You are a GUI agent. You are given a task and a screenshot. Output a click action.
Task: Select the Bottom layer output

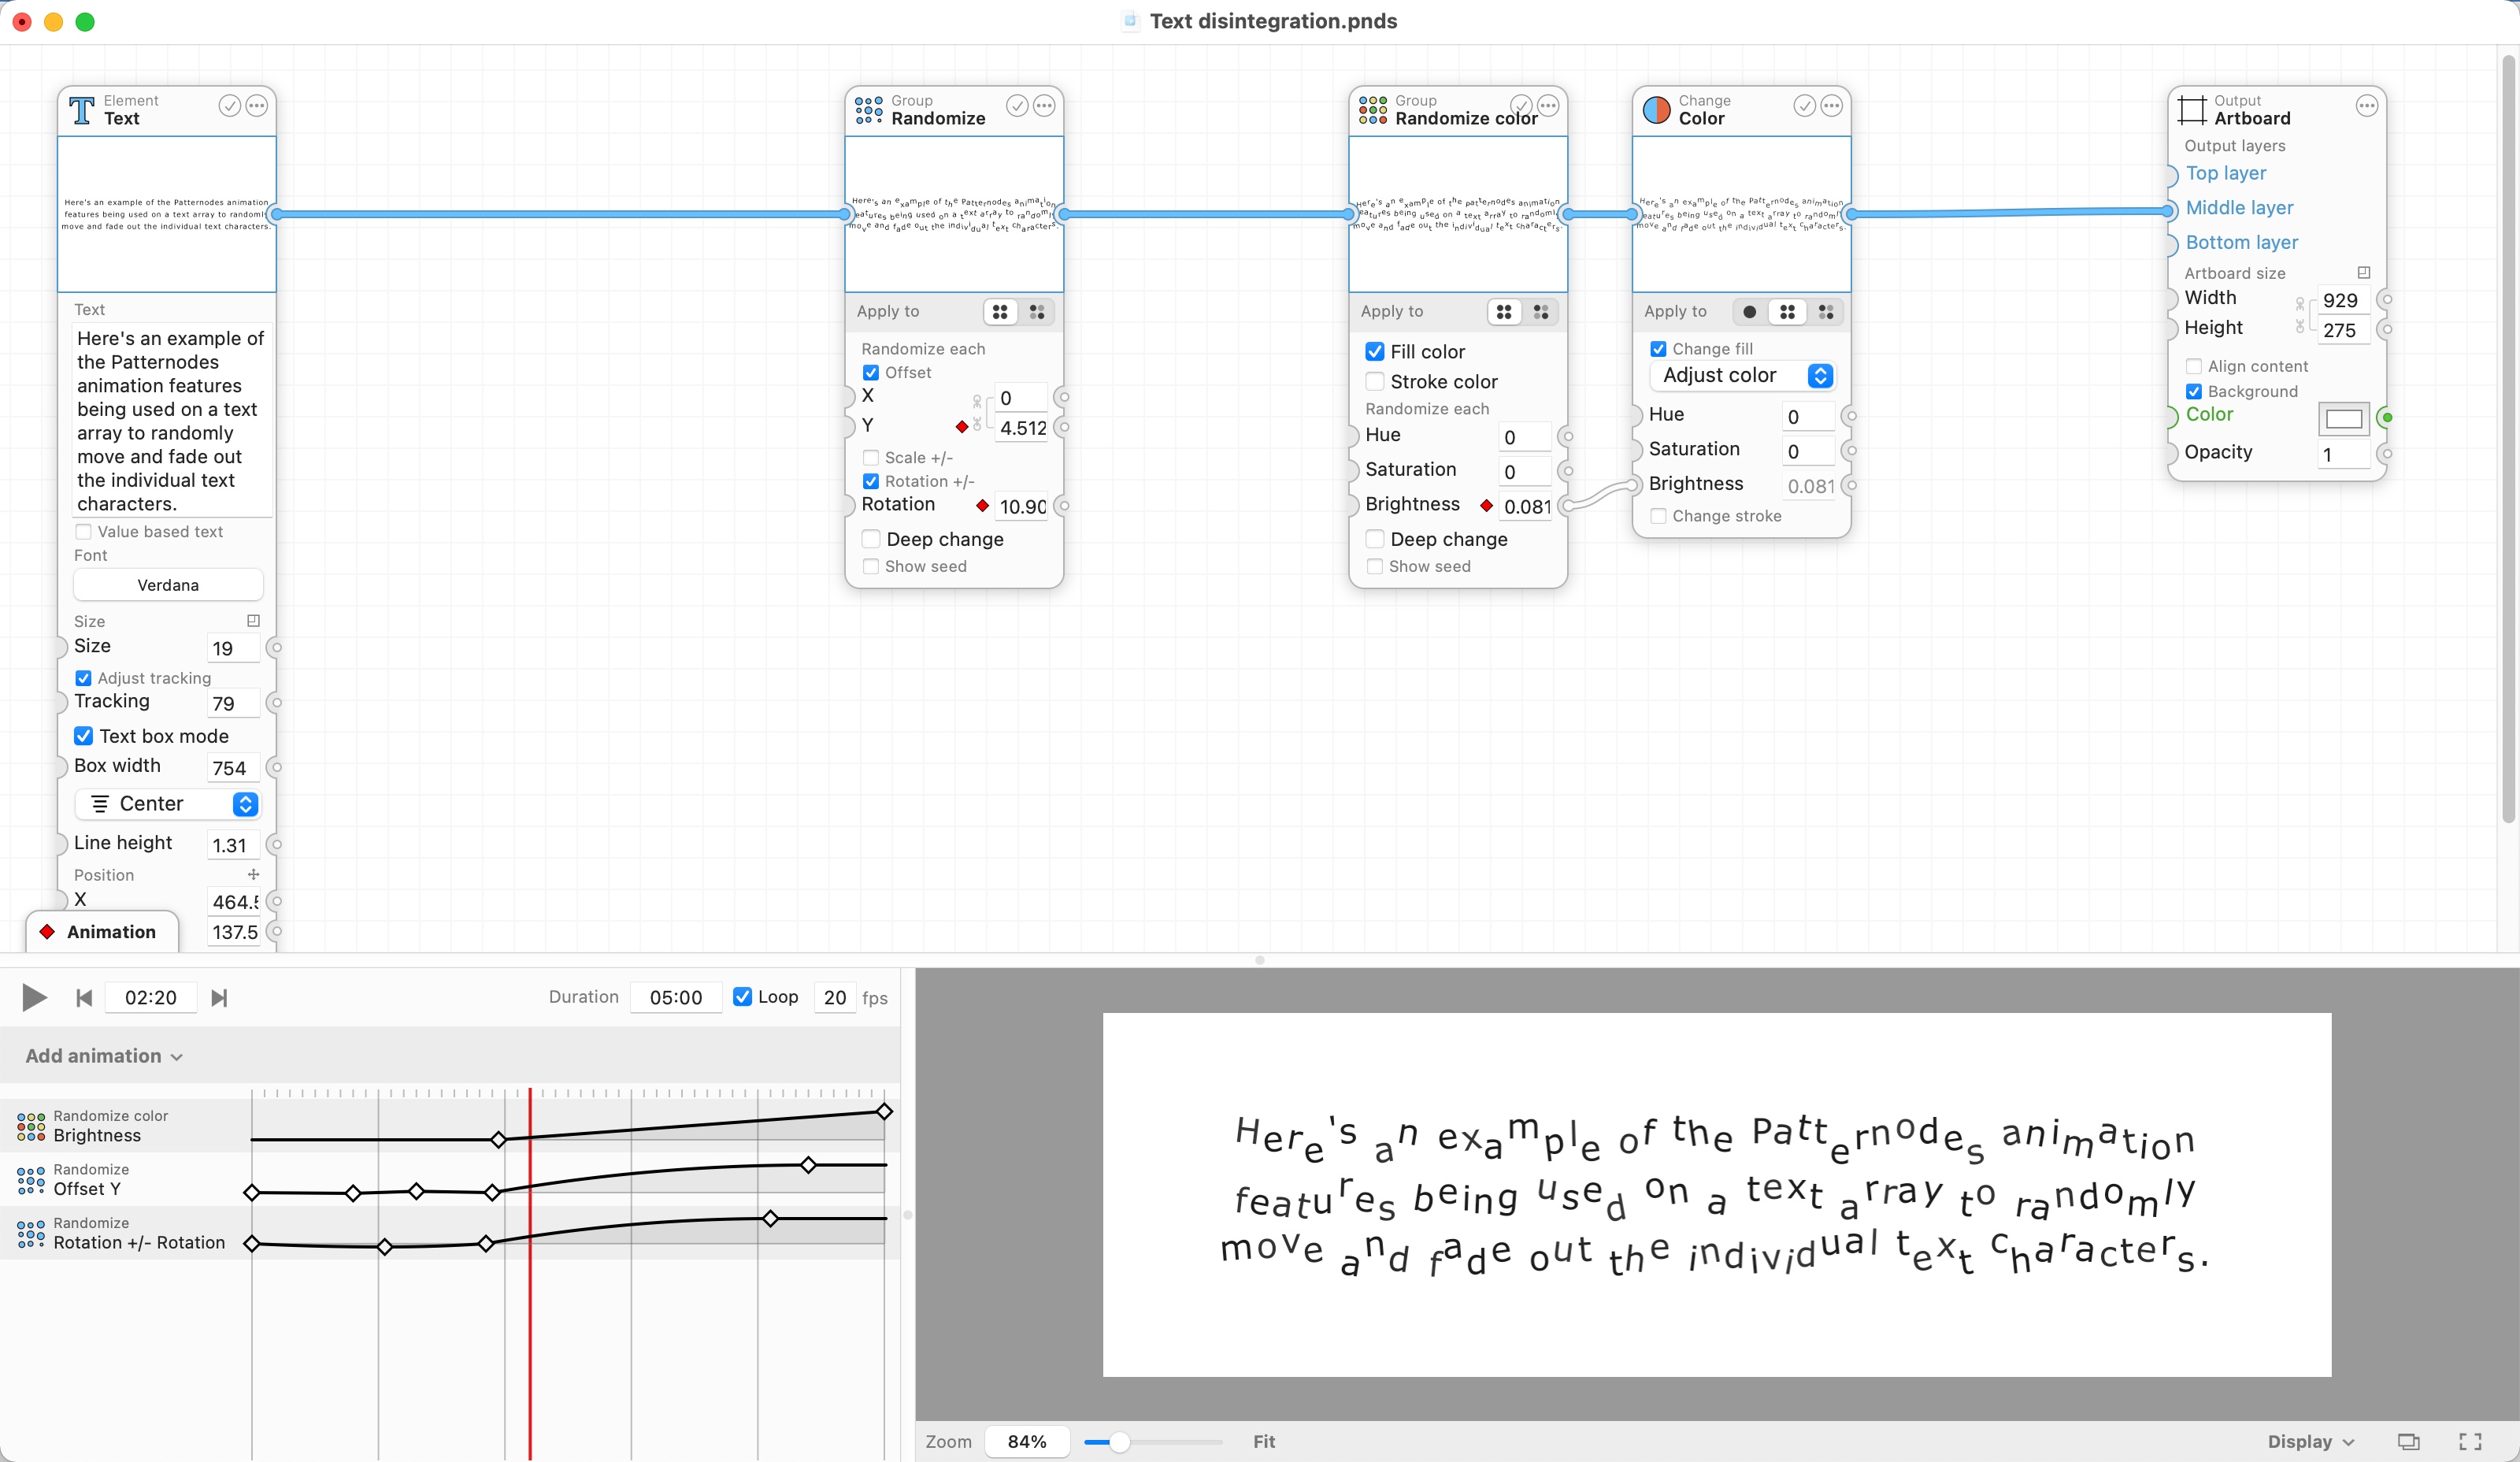2242,242
